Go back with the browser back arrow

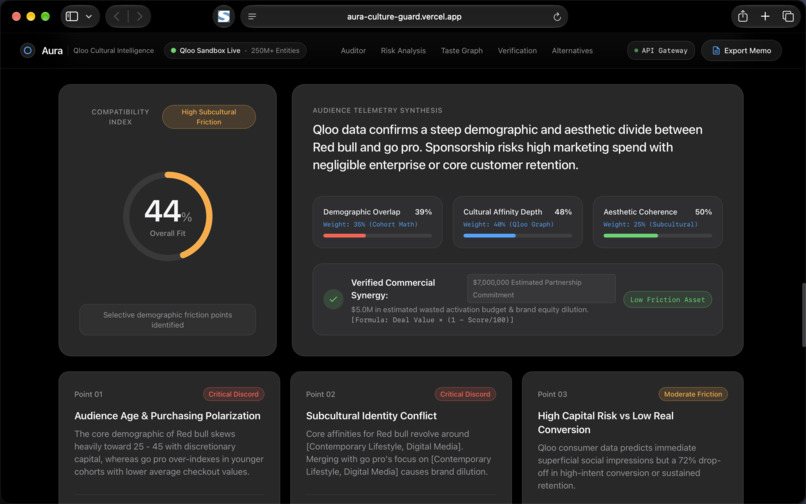[117, 16]
